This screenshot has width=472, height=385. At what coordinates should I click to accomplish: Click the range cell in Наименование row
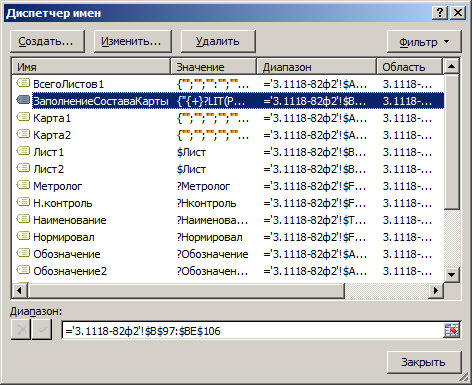[315, 220]
